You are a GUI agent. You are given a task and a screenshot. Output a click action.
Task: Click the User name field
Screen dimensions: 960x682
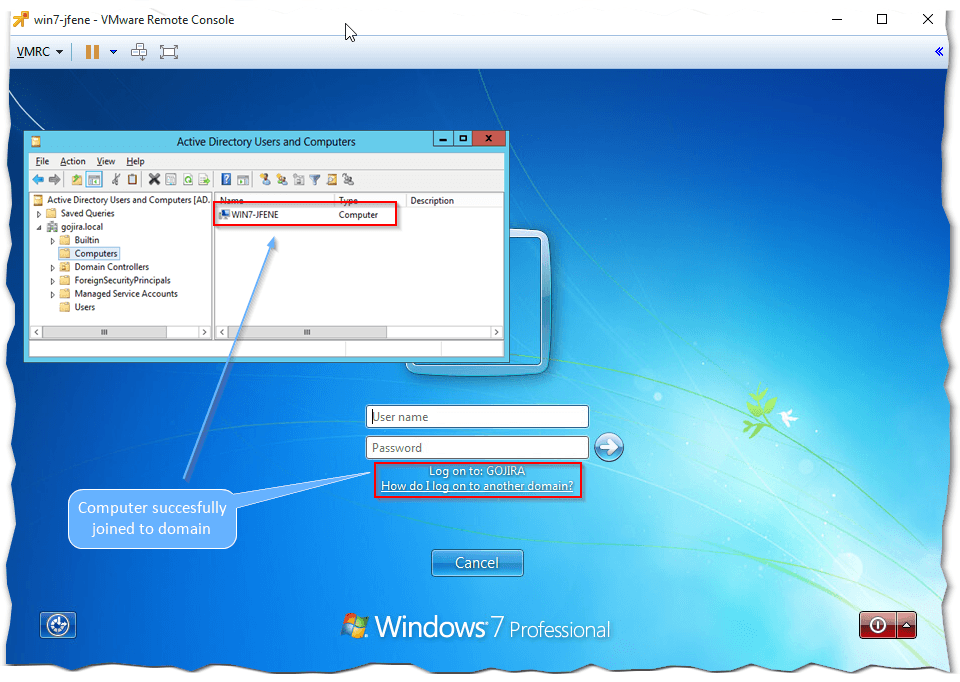pyautogui.click(x=477, y=416)
